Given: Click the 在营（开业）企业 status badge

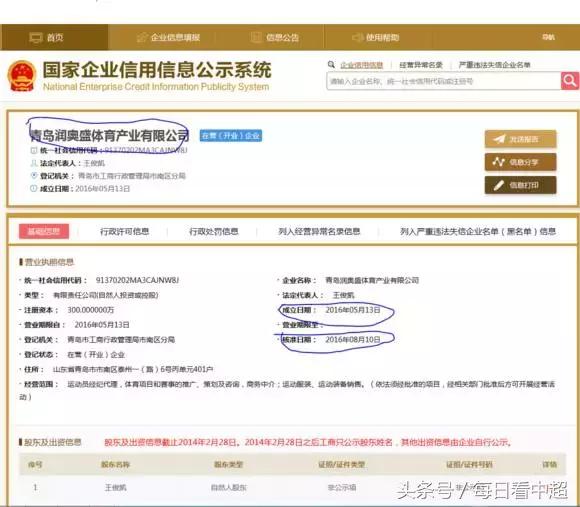Looking at the screenshot, I should tap(231, 136).
